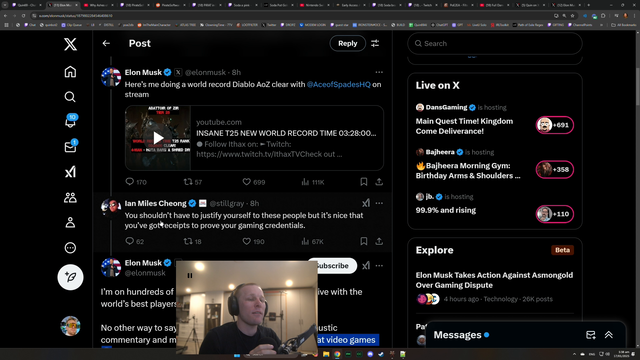The height and width of the screenshot is (360, 640).
Task: Open more menu on Elon Musk's Diablo post
Action: click(379, 72)
